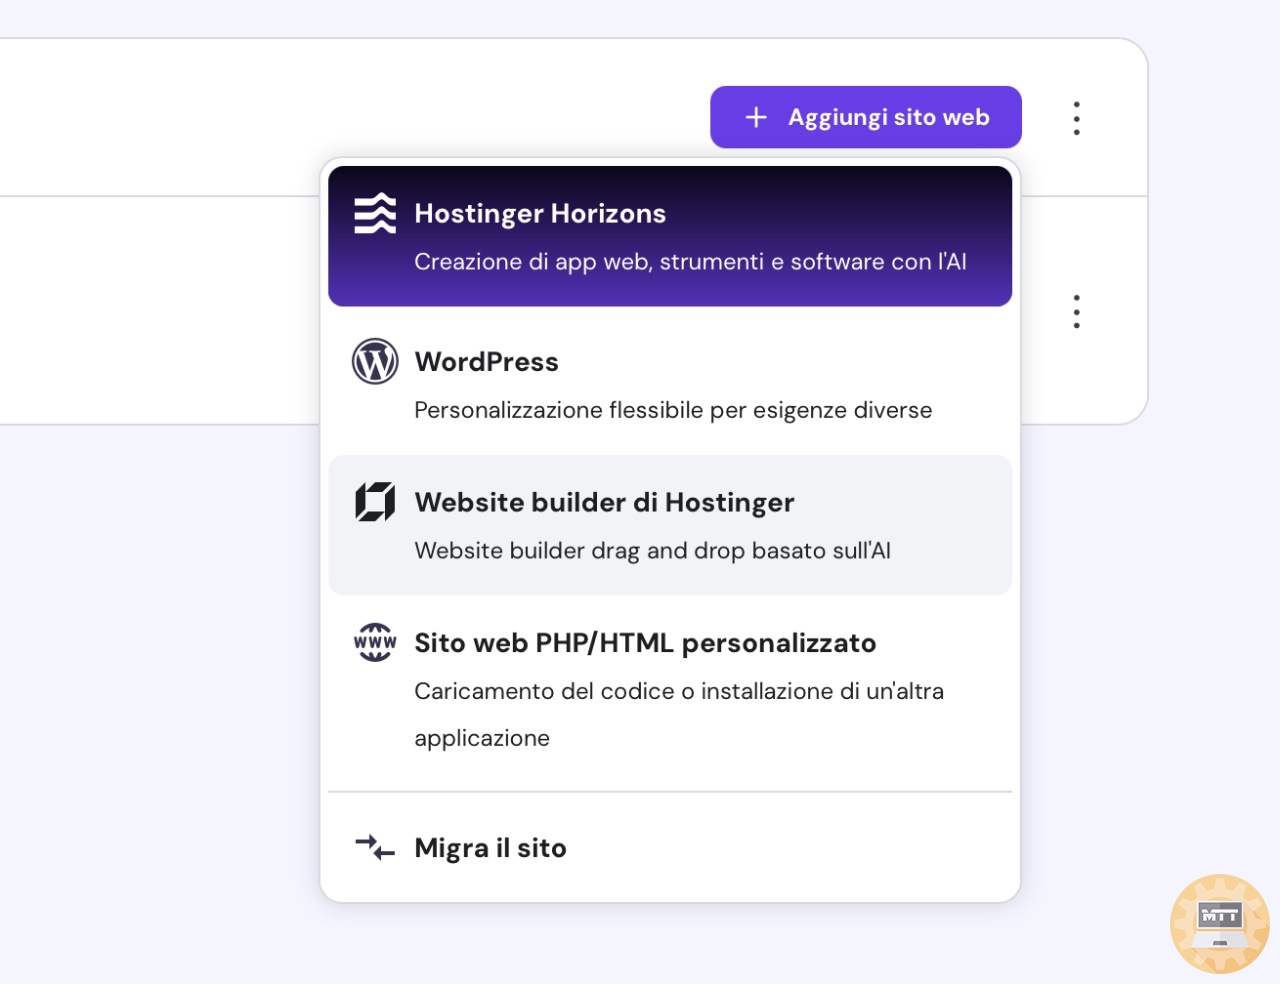Image resolution: width=1280 pixels, height=984 pixels.
Task: Click the WWW globe icon
Action: click(375, 642)
